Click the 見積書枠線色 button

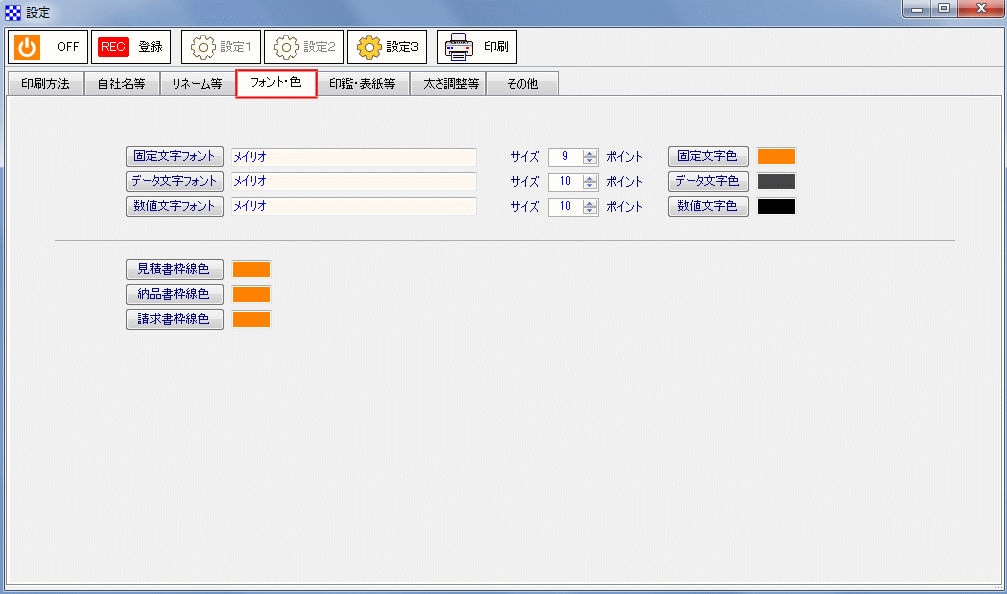[x=174, y=269]
